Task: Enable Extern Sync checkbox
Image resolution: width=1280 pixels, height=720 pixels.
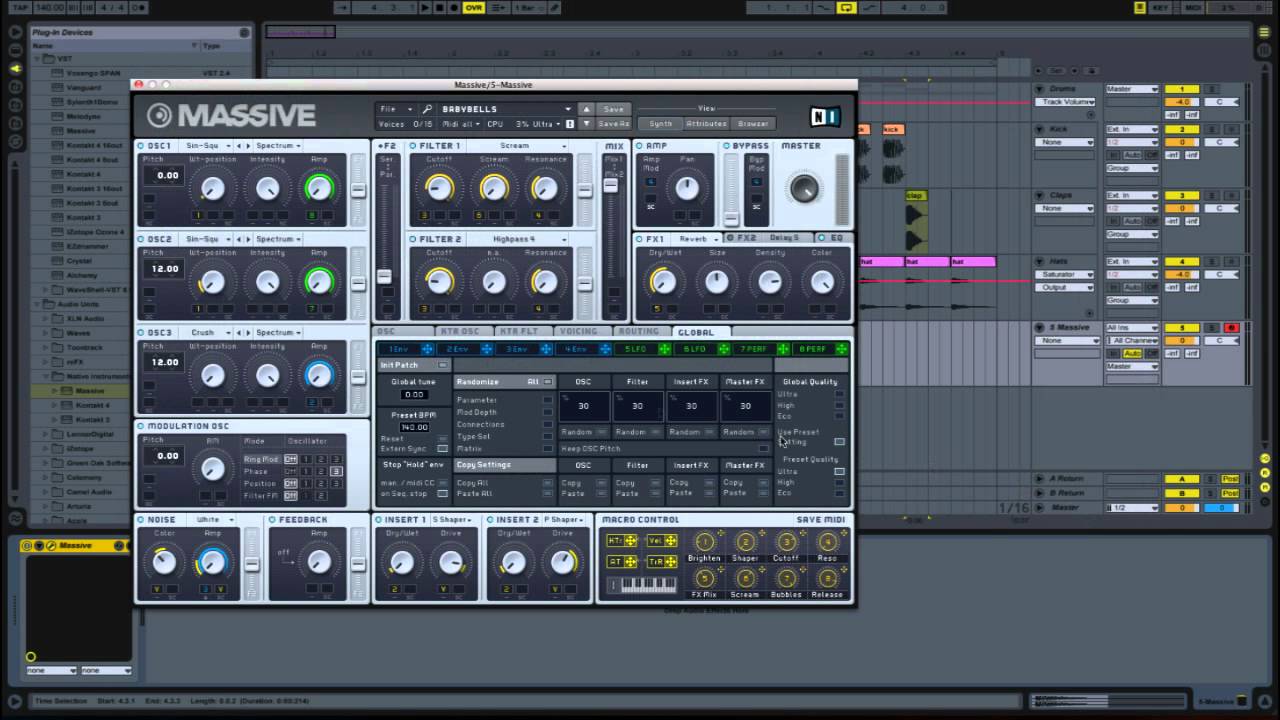Action: point(442,449)
